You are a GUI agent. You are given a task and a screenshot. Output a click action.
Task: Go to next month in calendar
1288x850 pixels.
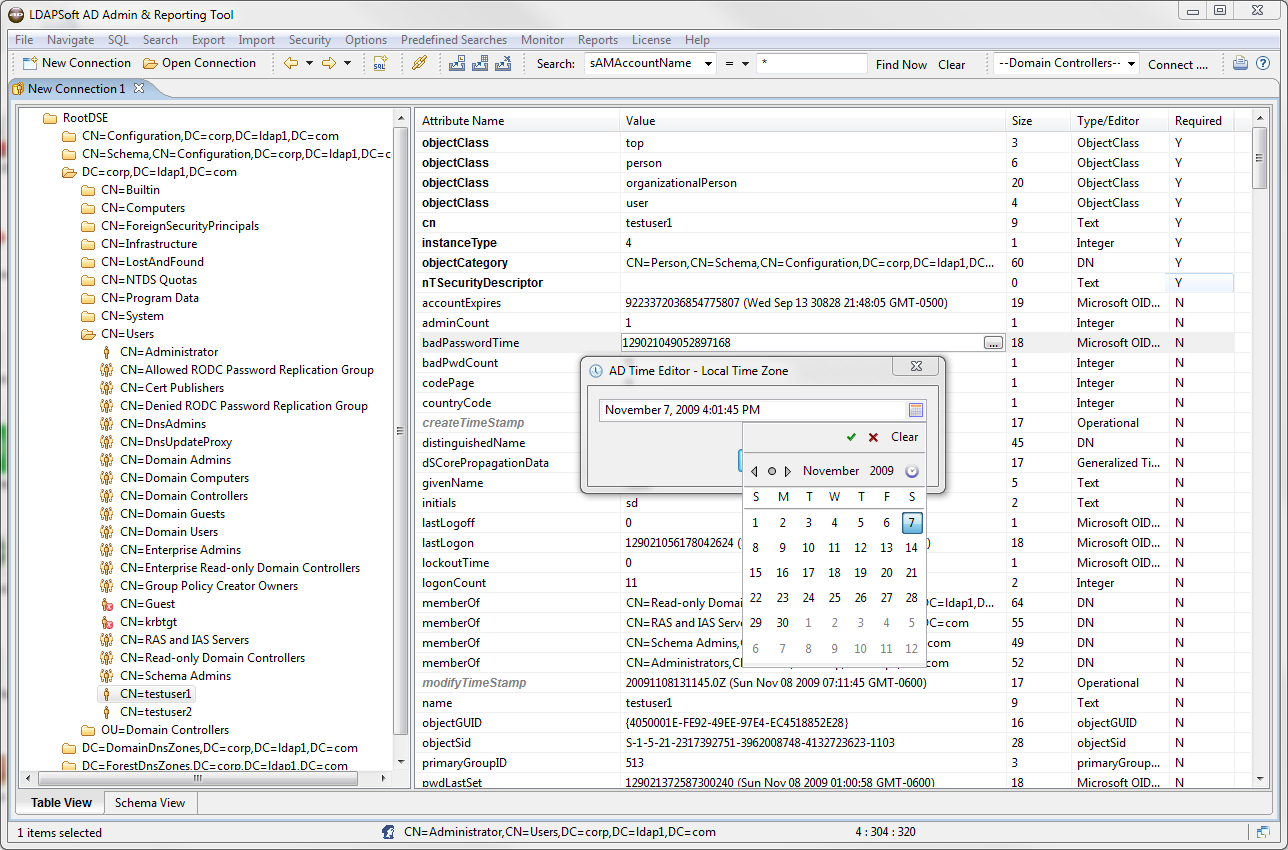(788, 471)
